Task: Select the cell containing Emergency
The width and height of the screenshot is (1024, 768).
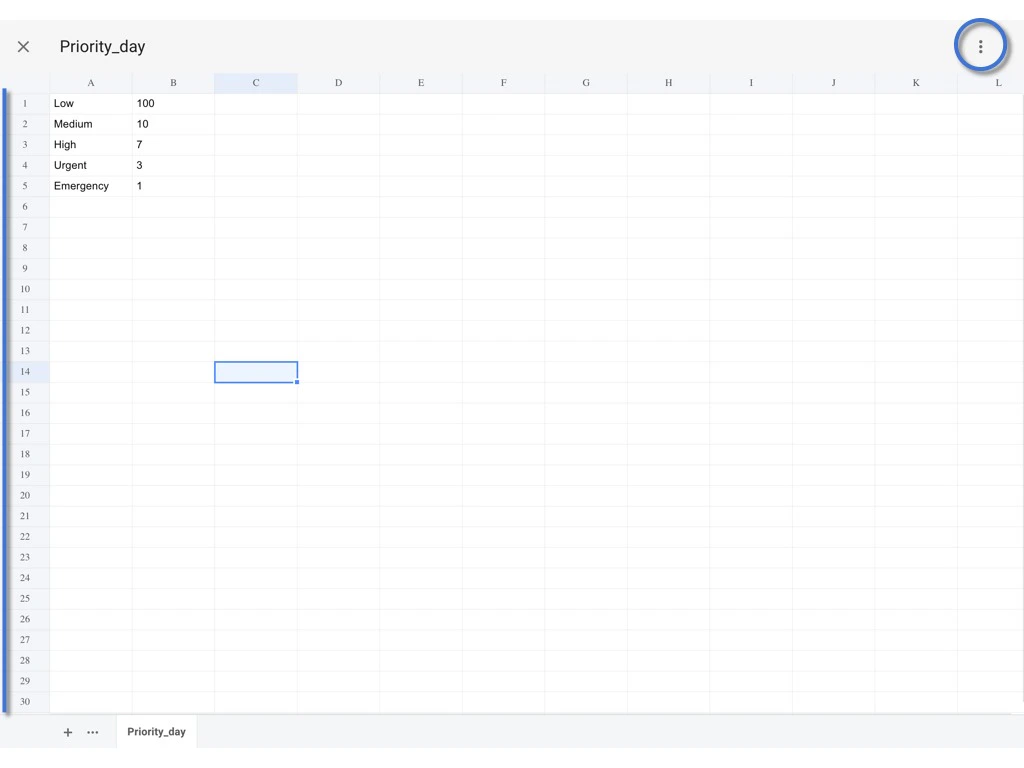Action: pos(91,185)
